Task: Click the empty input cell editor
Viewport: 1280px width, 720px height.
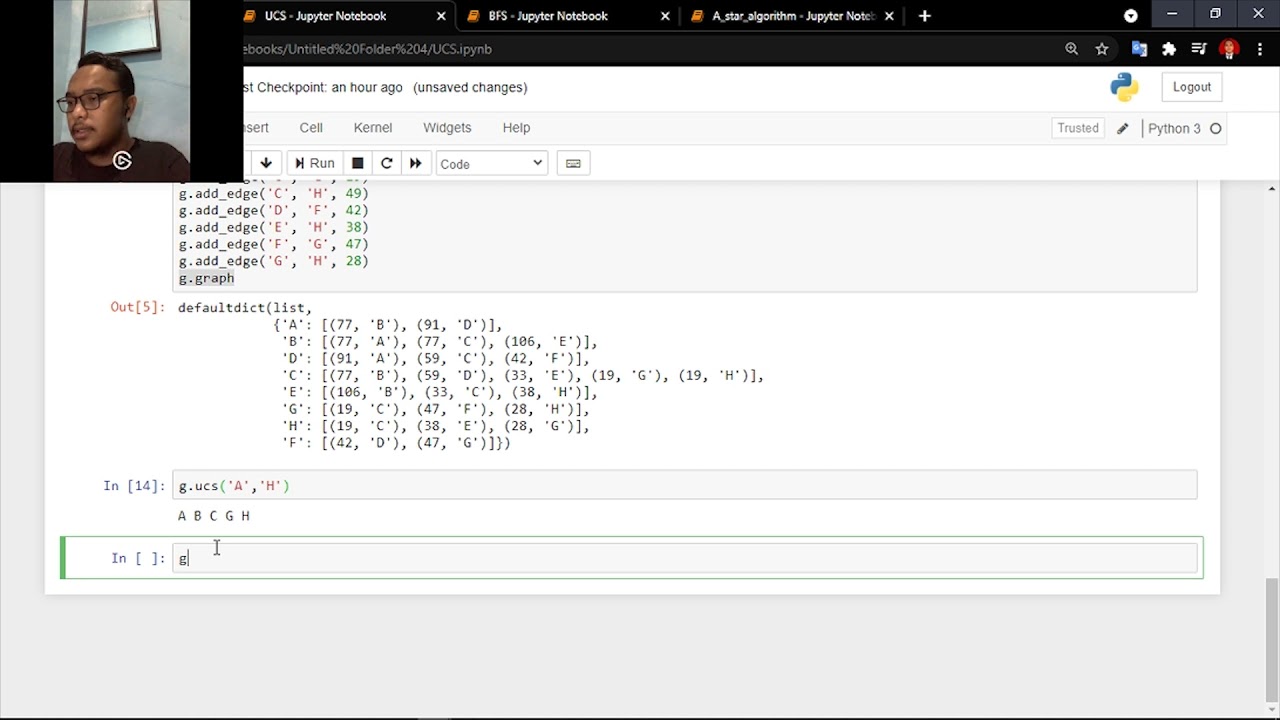Action: pyautogui.click(x=685, y=558)
